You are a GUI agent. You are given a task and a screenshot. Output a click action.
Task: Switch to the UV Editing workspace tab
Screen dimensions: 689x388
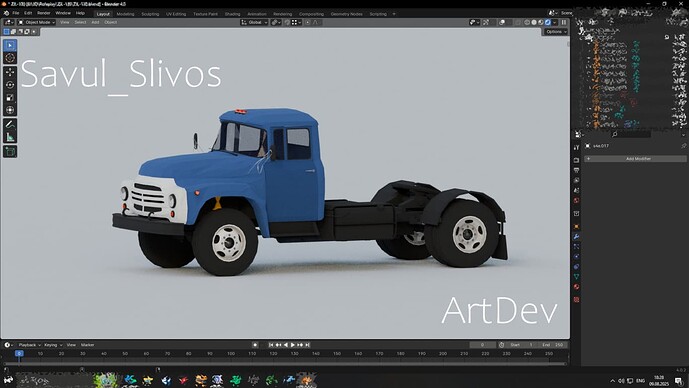(176, 14)
